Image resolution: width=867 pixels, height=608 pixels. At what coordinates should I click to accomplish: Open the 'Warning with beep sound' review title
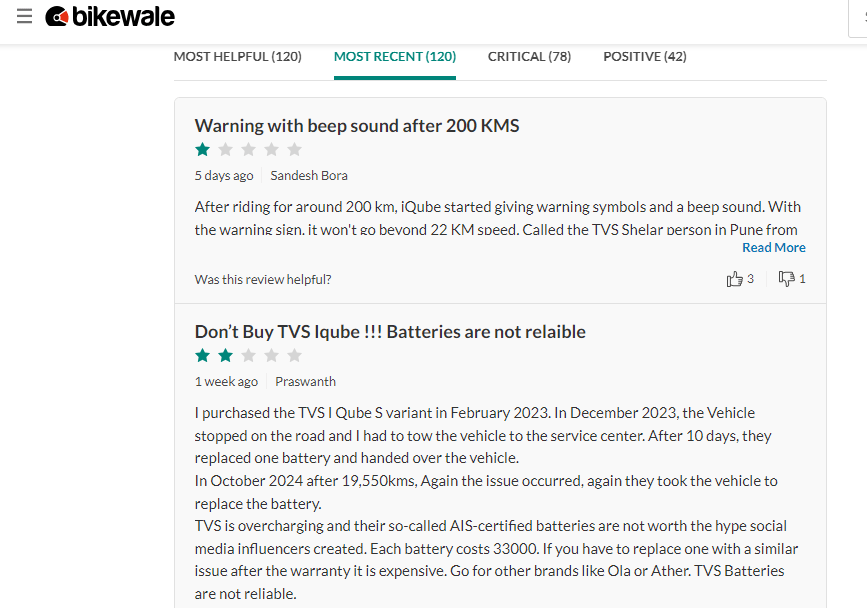point(357,126)
